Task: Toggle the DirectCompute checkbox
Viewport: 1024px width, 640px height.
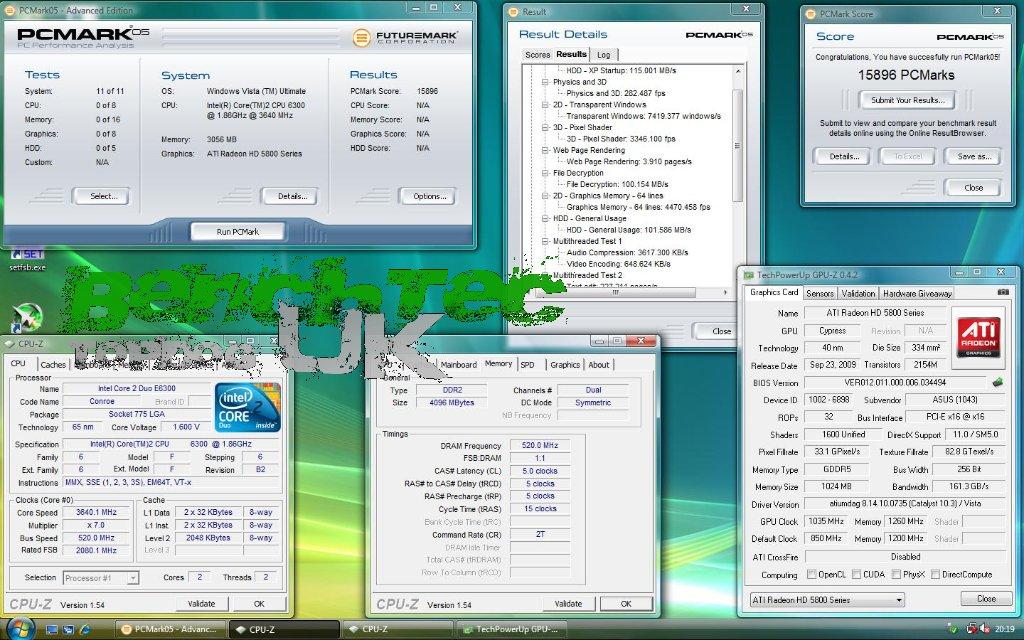Action: pyautogui.click(x=935, y=575)
